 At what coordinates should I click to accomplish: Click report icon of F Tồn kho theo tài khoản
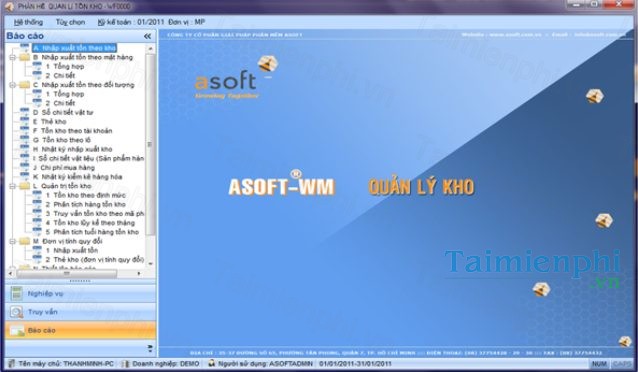25,131
